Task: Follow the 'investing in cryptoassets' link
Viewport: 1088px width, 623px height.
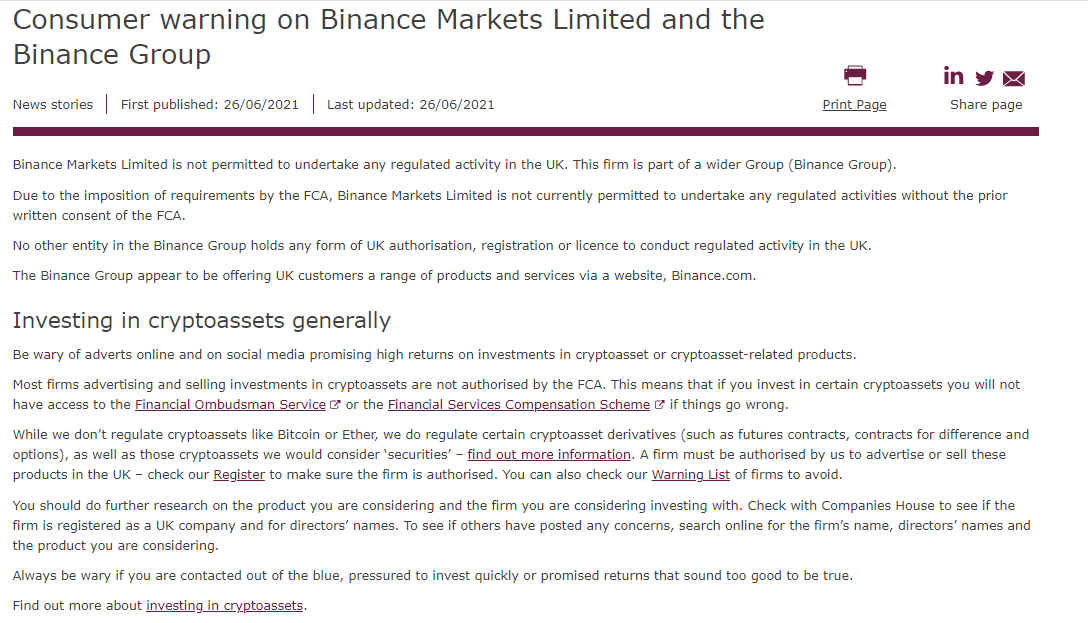Action: (x=225, y=606)
